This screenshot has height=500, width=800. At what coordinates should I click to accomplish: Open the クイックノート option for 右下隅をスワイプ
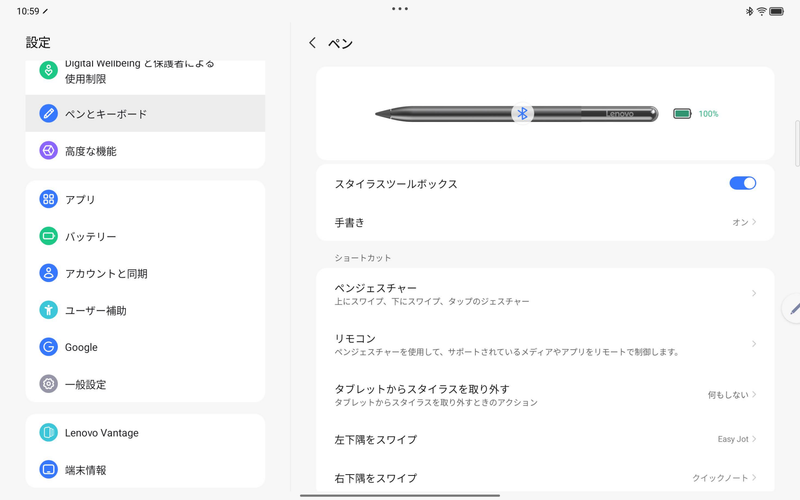pos(724,478)
